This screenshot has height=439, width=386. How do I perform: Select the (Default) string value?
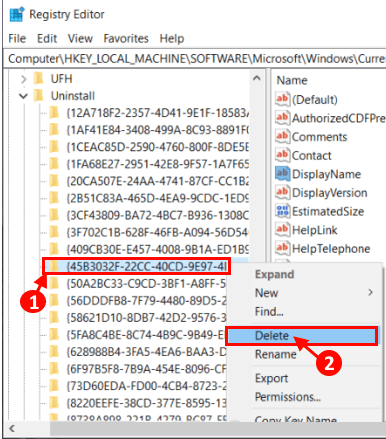(x=315, y=100)
